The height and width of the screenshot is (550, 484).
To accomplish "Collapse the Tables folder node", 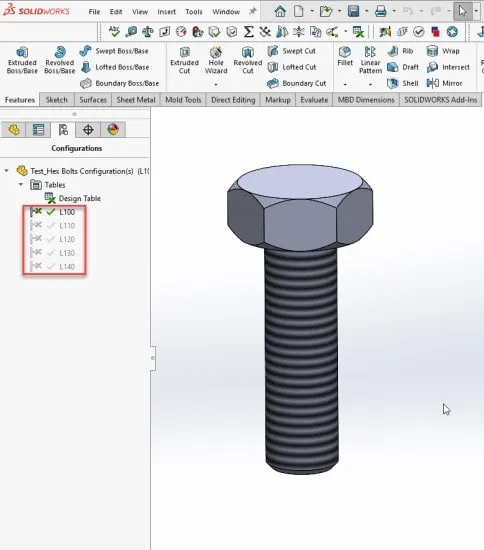I will 21,185.
